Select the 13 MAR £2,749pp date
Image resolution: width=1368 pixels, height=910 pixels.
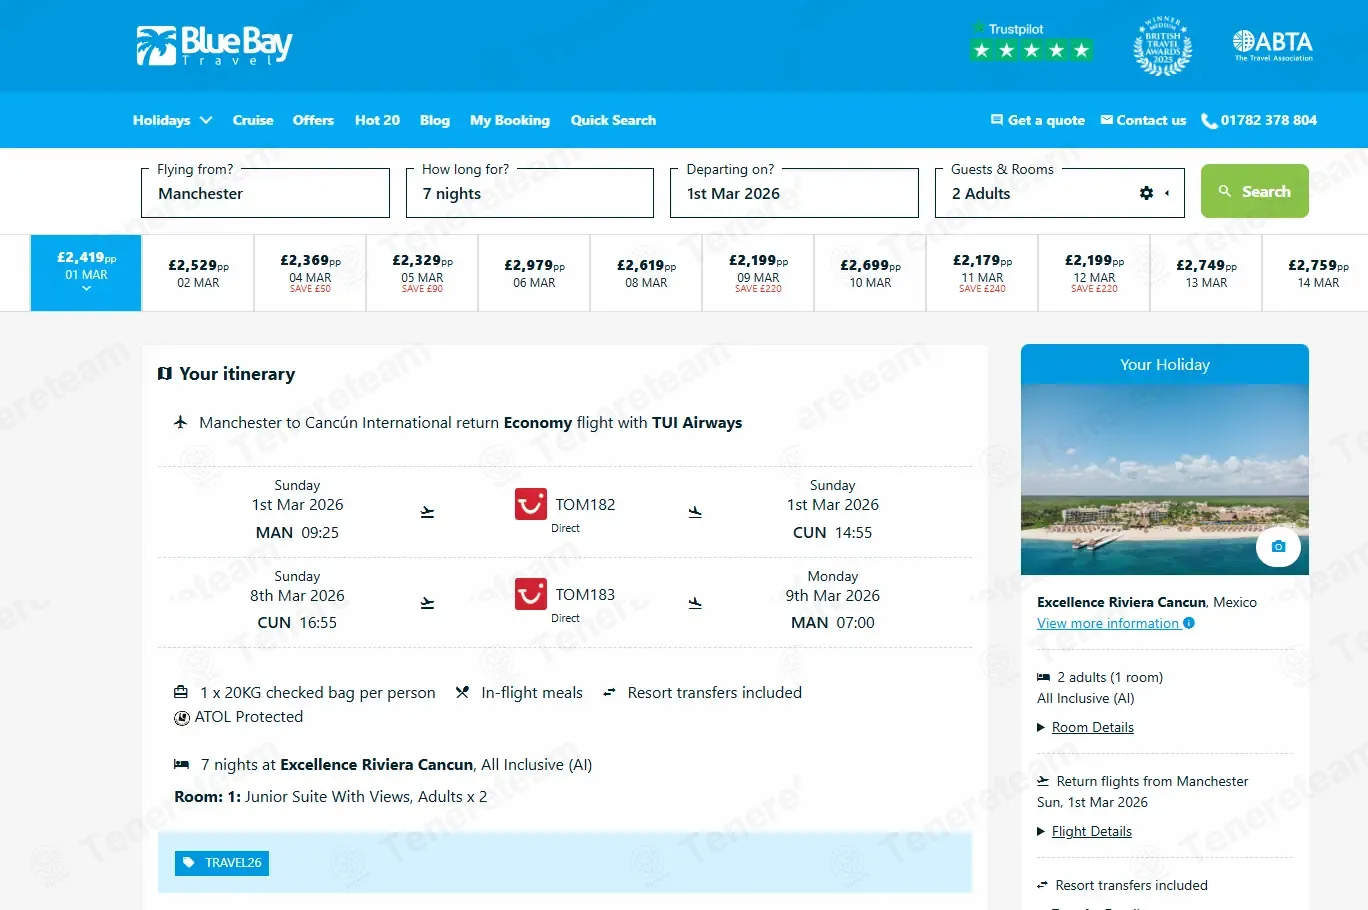[x=1206, y=273]
